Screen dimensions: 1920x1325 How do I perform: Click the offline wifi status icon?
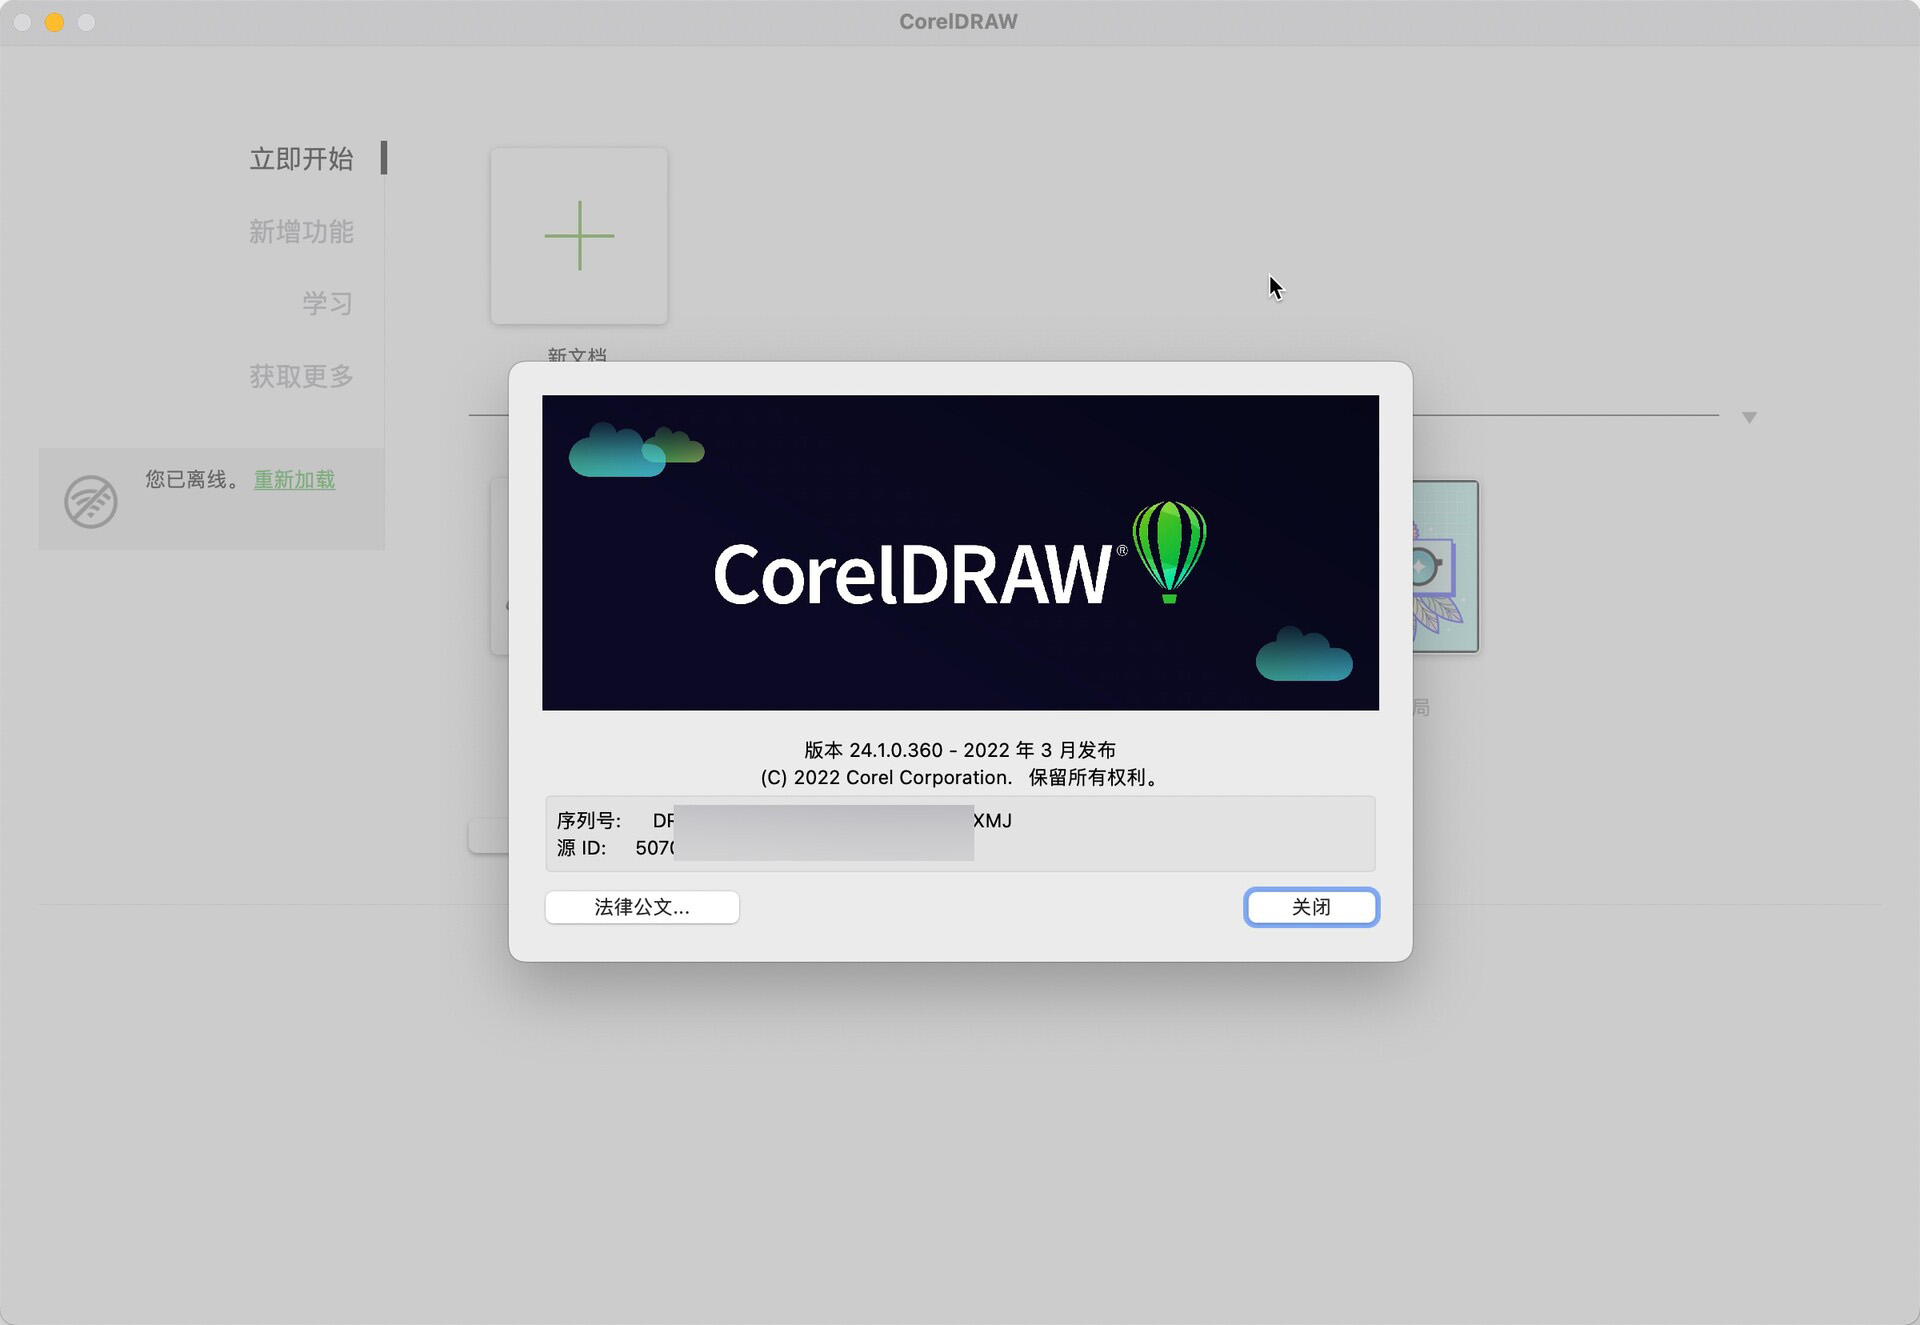coord(89,499)
